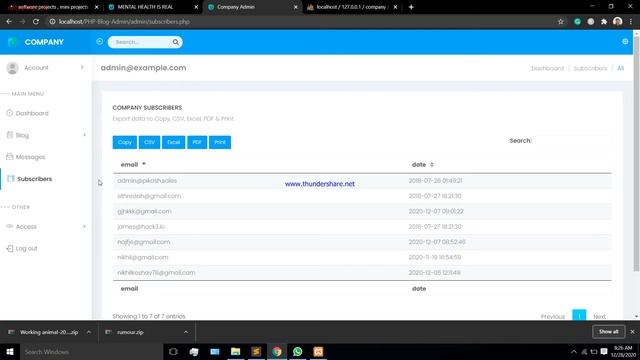The width and height of the screenshot is (640, 360).
Task: Open a new browser tab
Action: [411, 7]
